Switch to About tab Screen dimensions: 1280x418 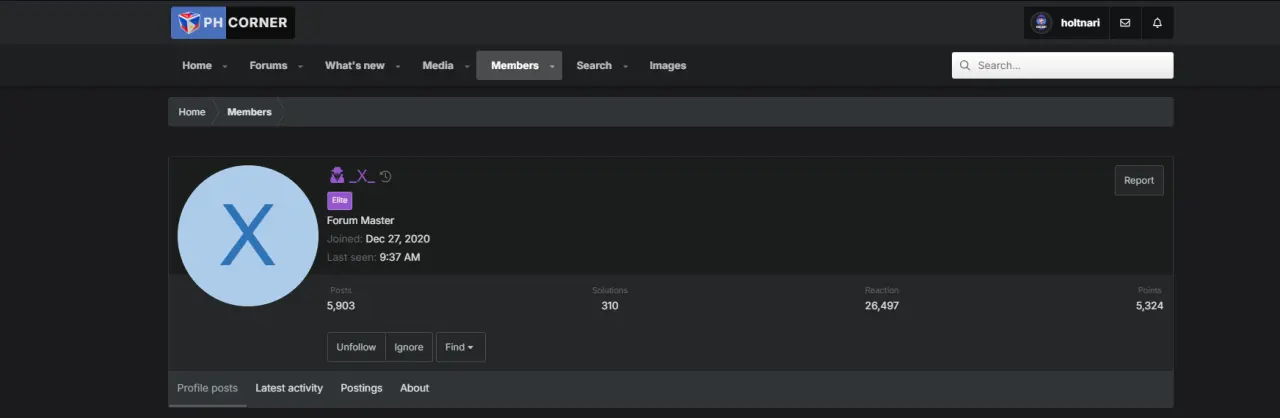[414, 388]
